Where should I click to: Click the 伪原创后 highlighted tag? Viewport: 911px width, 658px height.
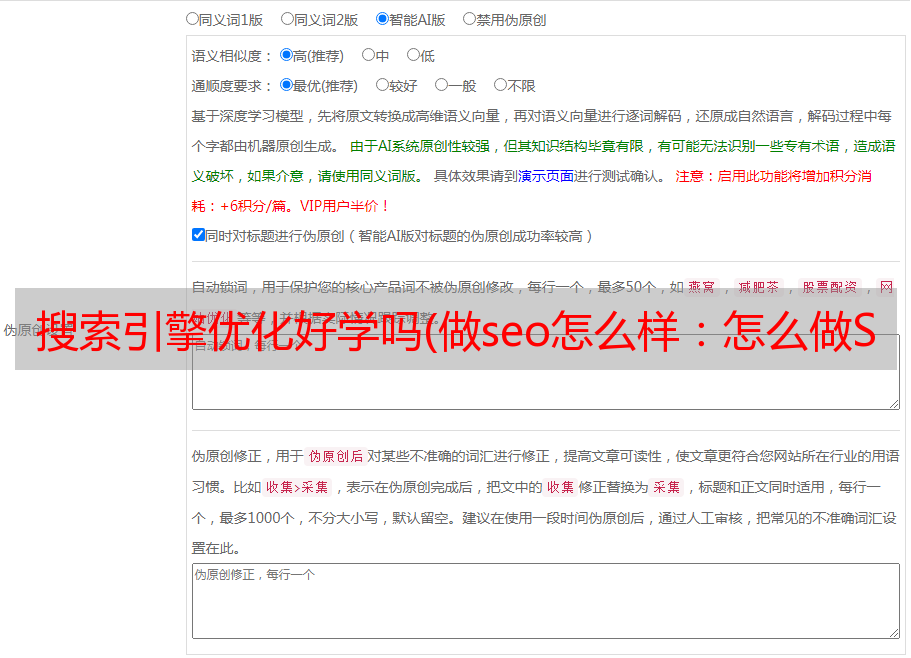[x=336, y=456]
